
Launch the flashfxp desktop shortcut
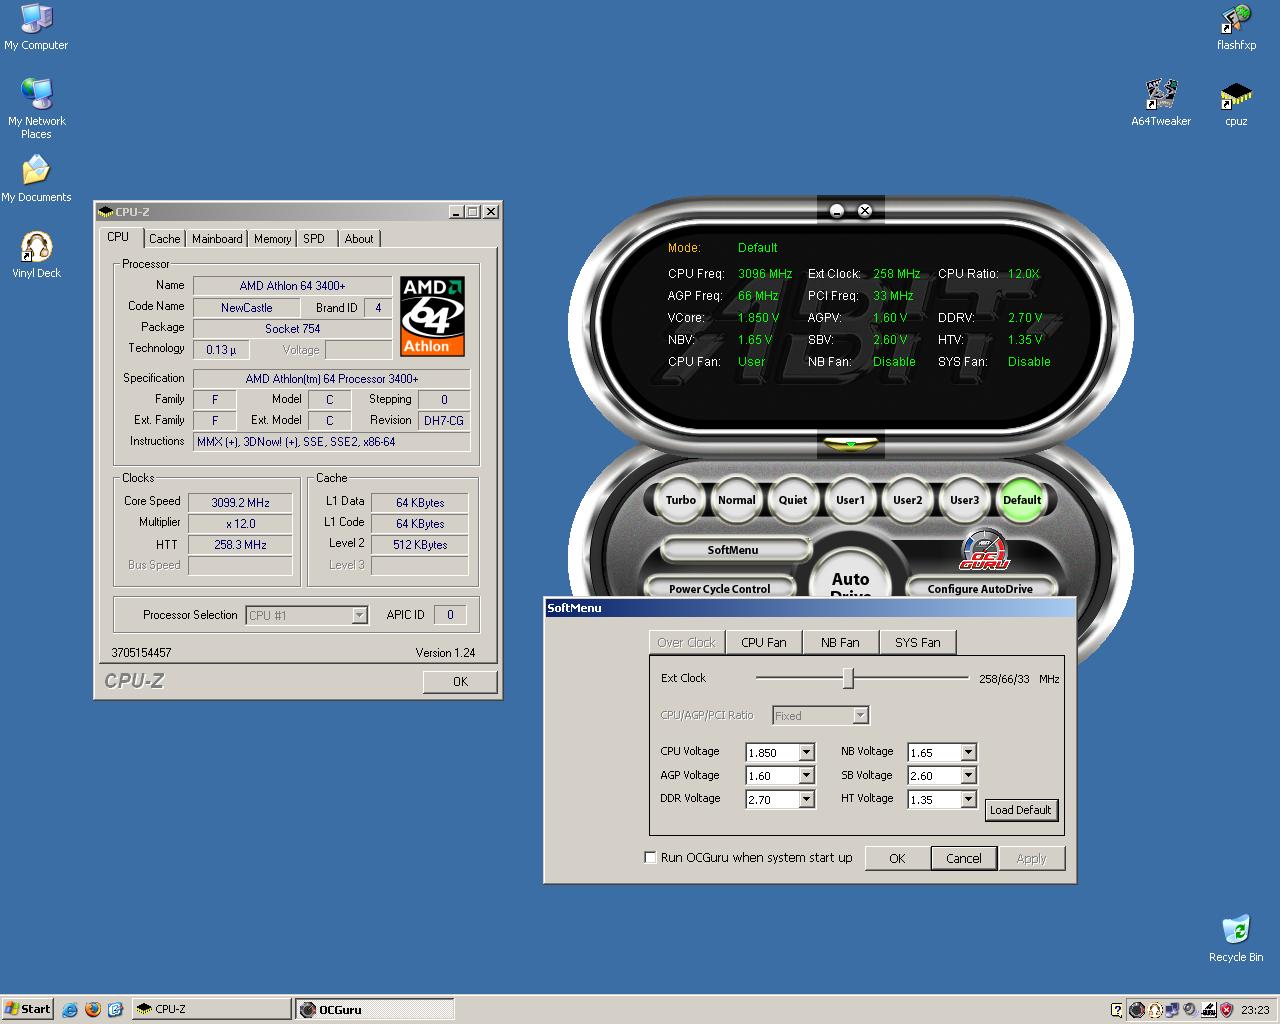pyautogui.click(x=1236, y=27)
